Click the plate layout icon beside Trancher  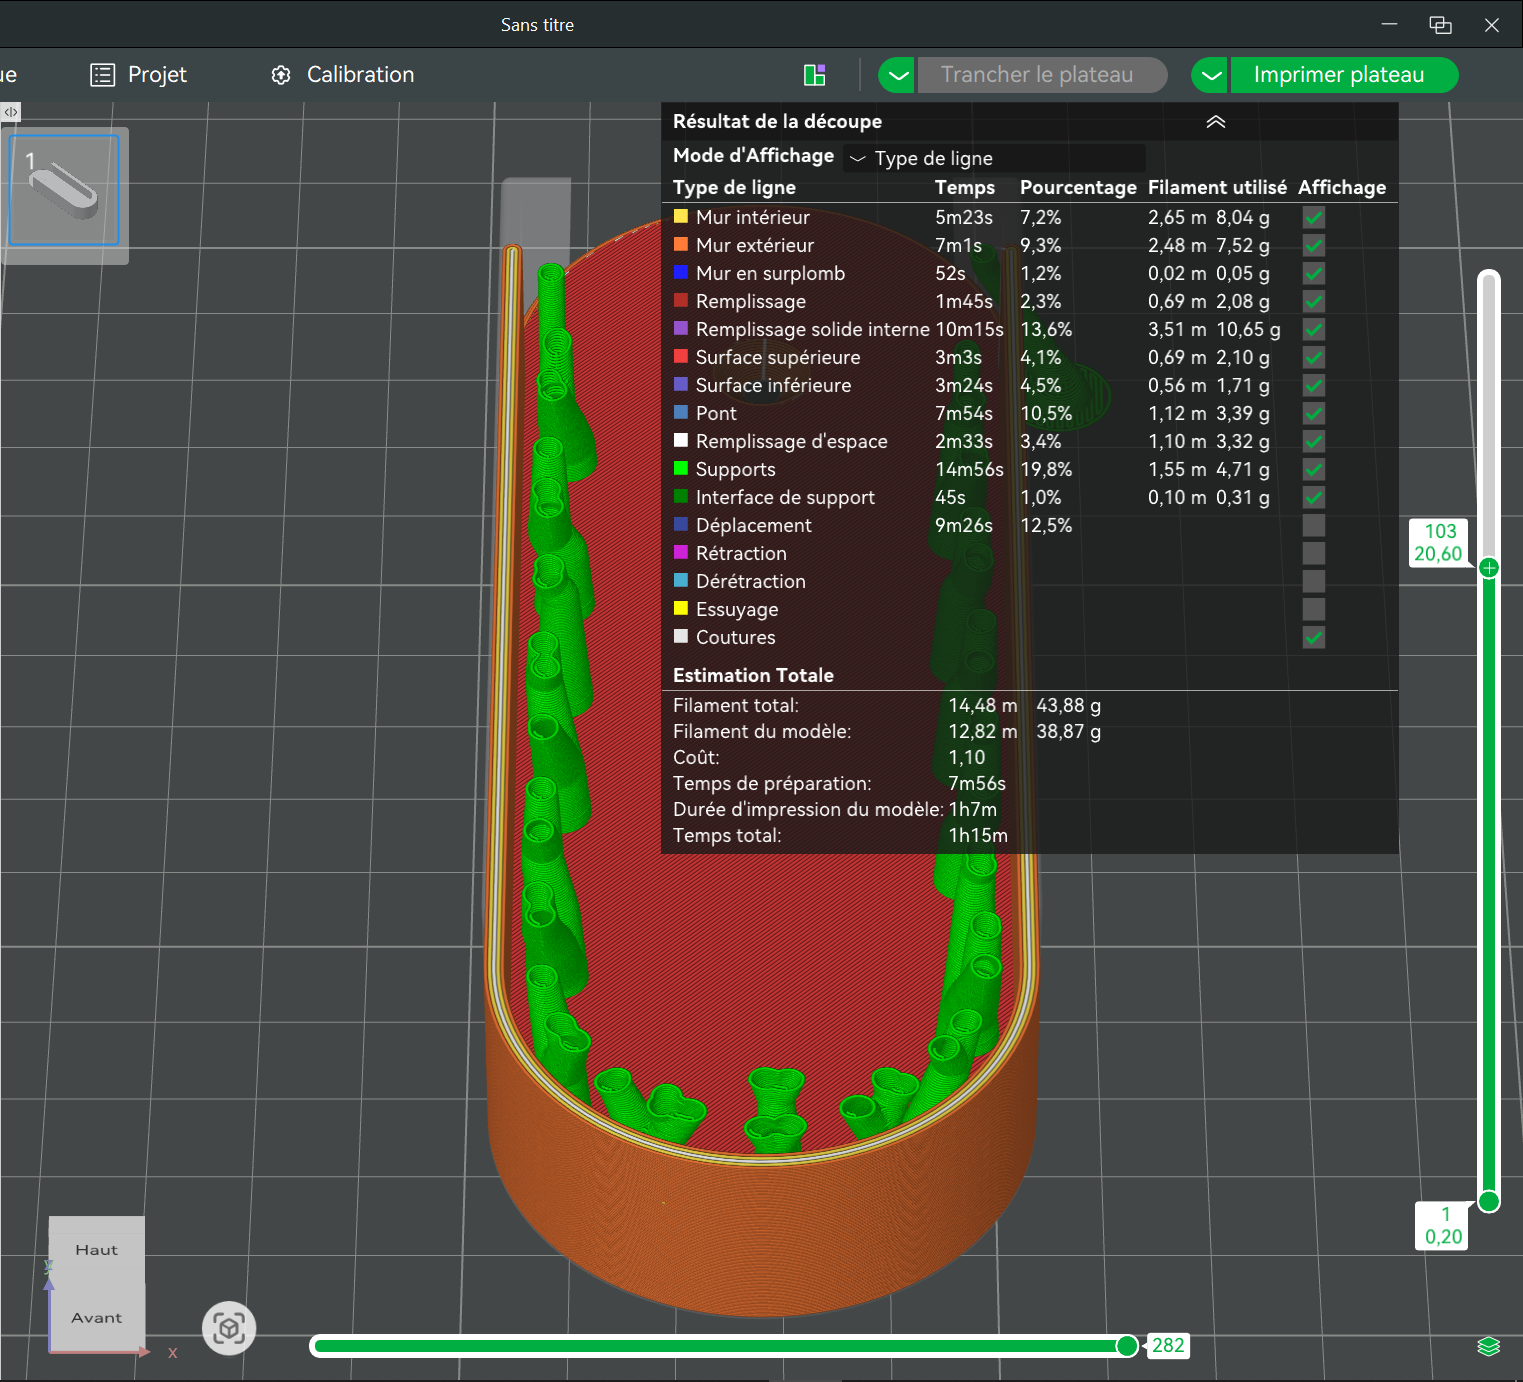(815, 75)
